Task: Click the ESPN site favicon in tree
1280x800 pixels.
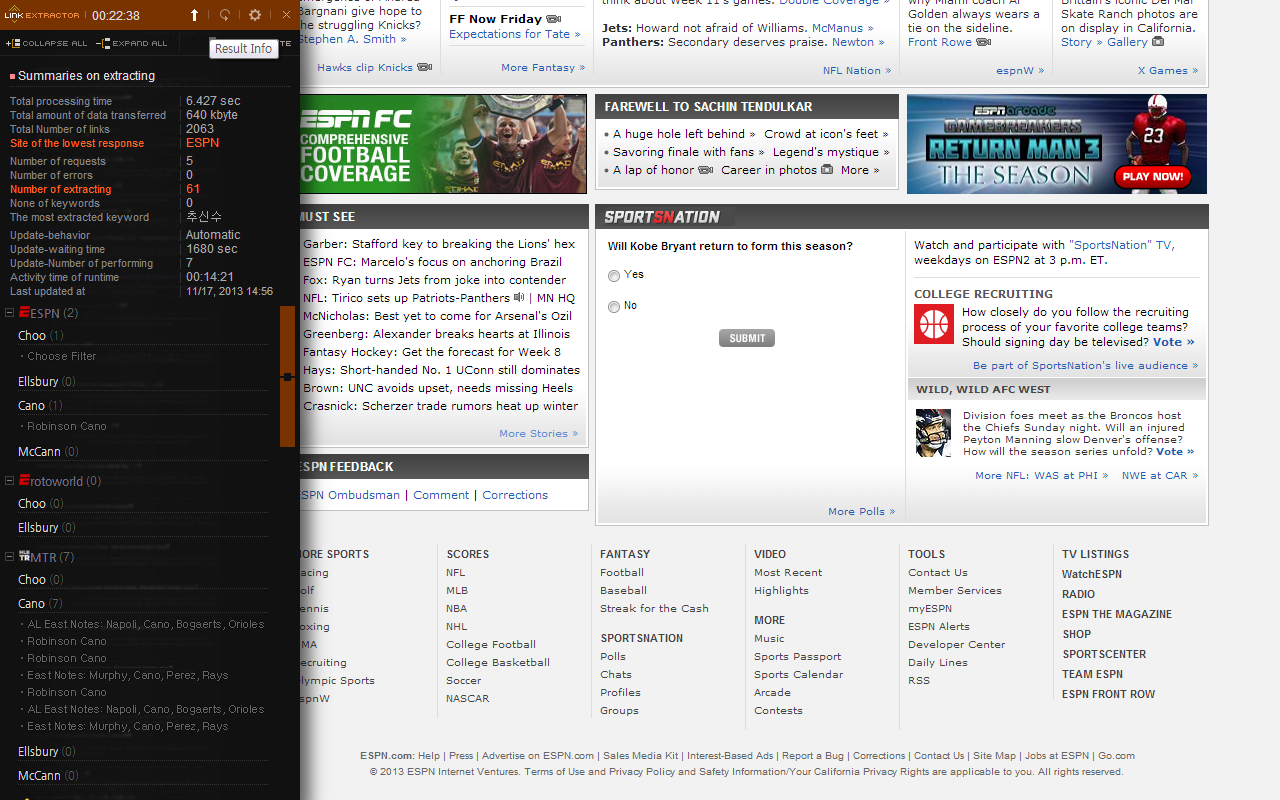Action: 24,313
